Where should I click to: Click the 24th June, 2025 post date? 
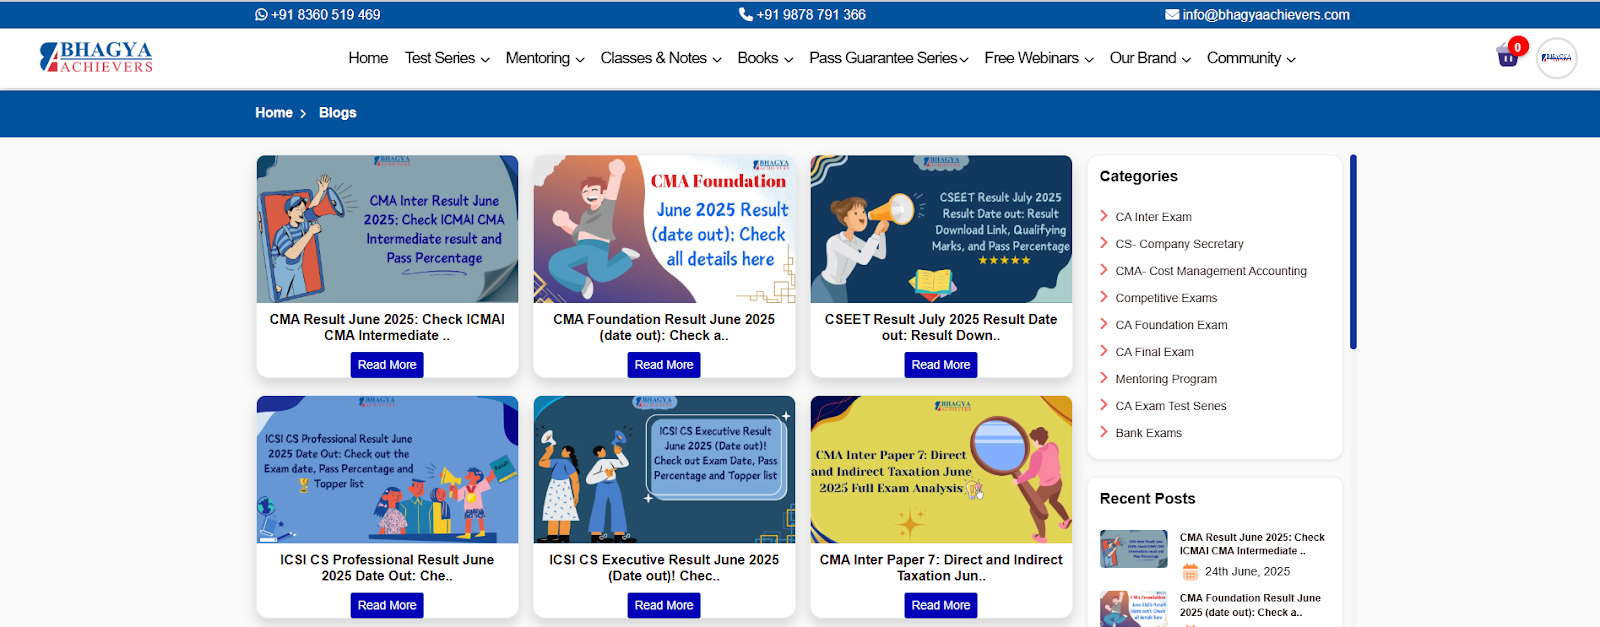[x=1247, y=572]
